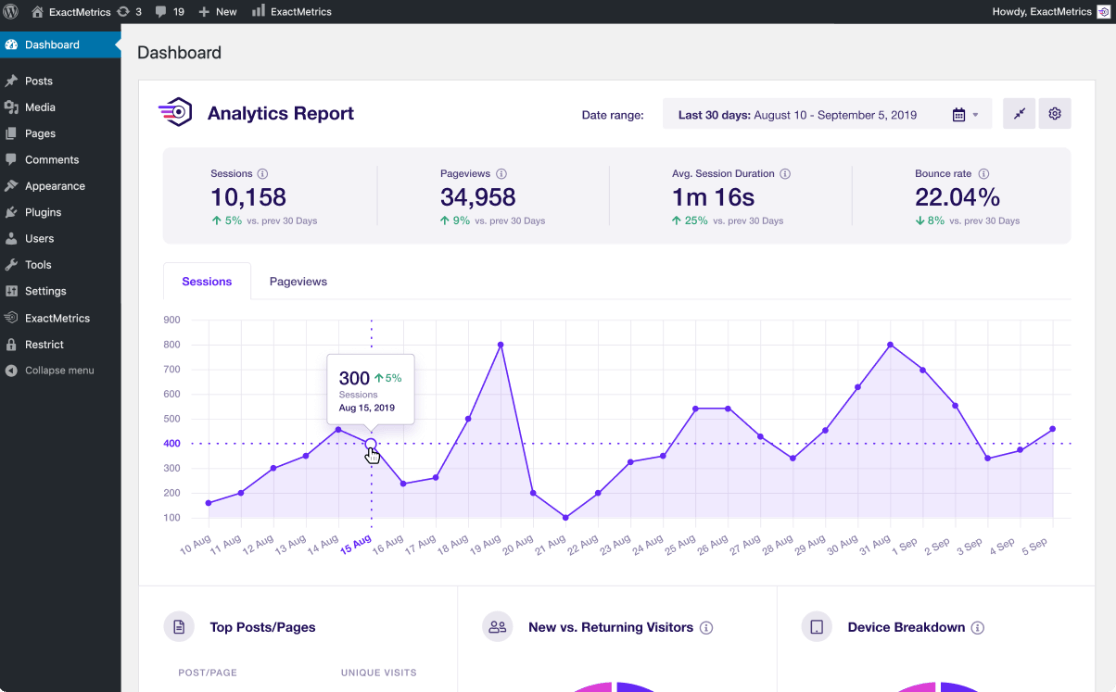Open the Tools menu item
This screenshot has width=1116, height=692.
pos(60,264)
